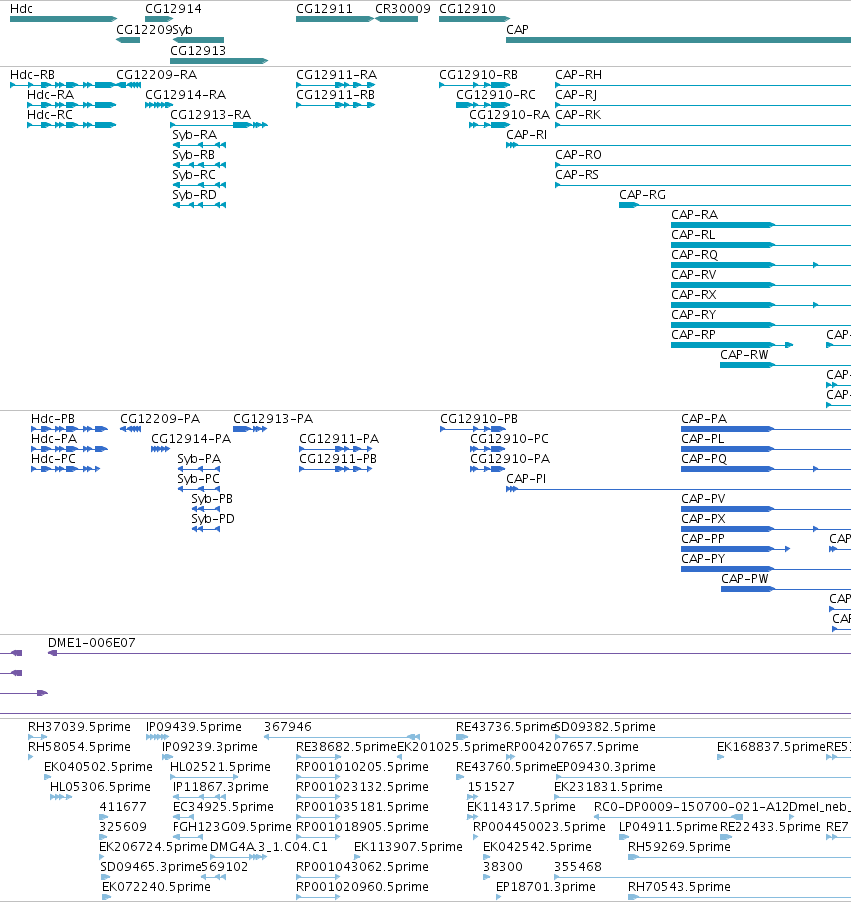This screenshot has height=902, width=851.
Task: Click the CR30009 gene bar
Action: coord(396,19)
